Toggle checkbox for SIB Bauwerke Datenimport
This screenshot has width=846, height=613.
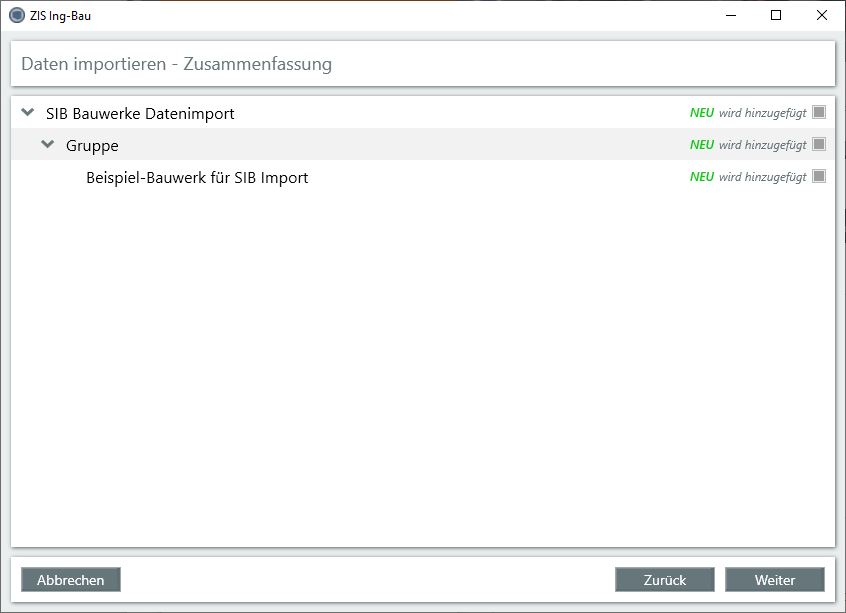pyautogui.click(x=819, y=112)
